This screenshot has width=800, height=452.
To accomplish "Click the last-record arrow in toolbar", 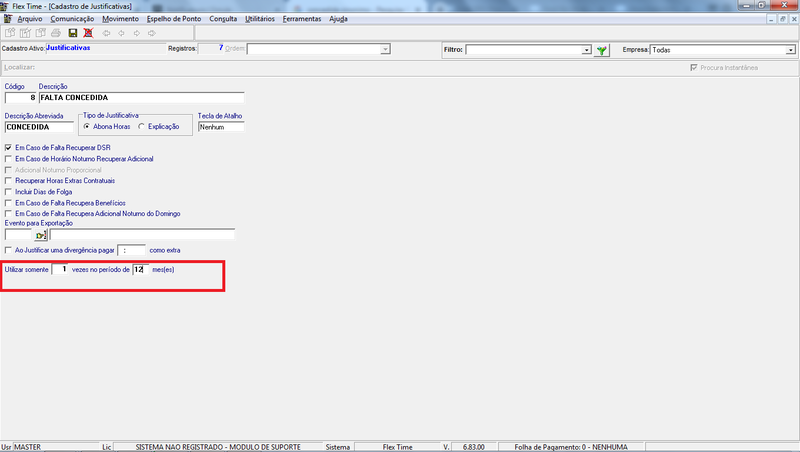I will (x=152, y=33).
